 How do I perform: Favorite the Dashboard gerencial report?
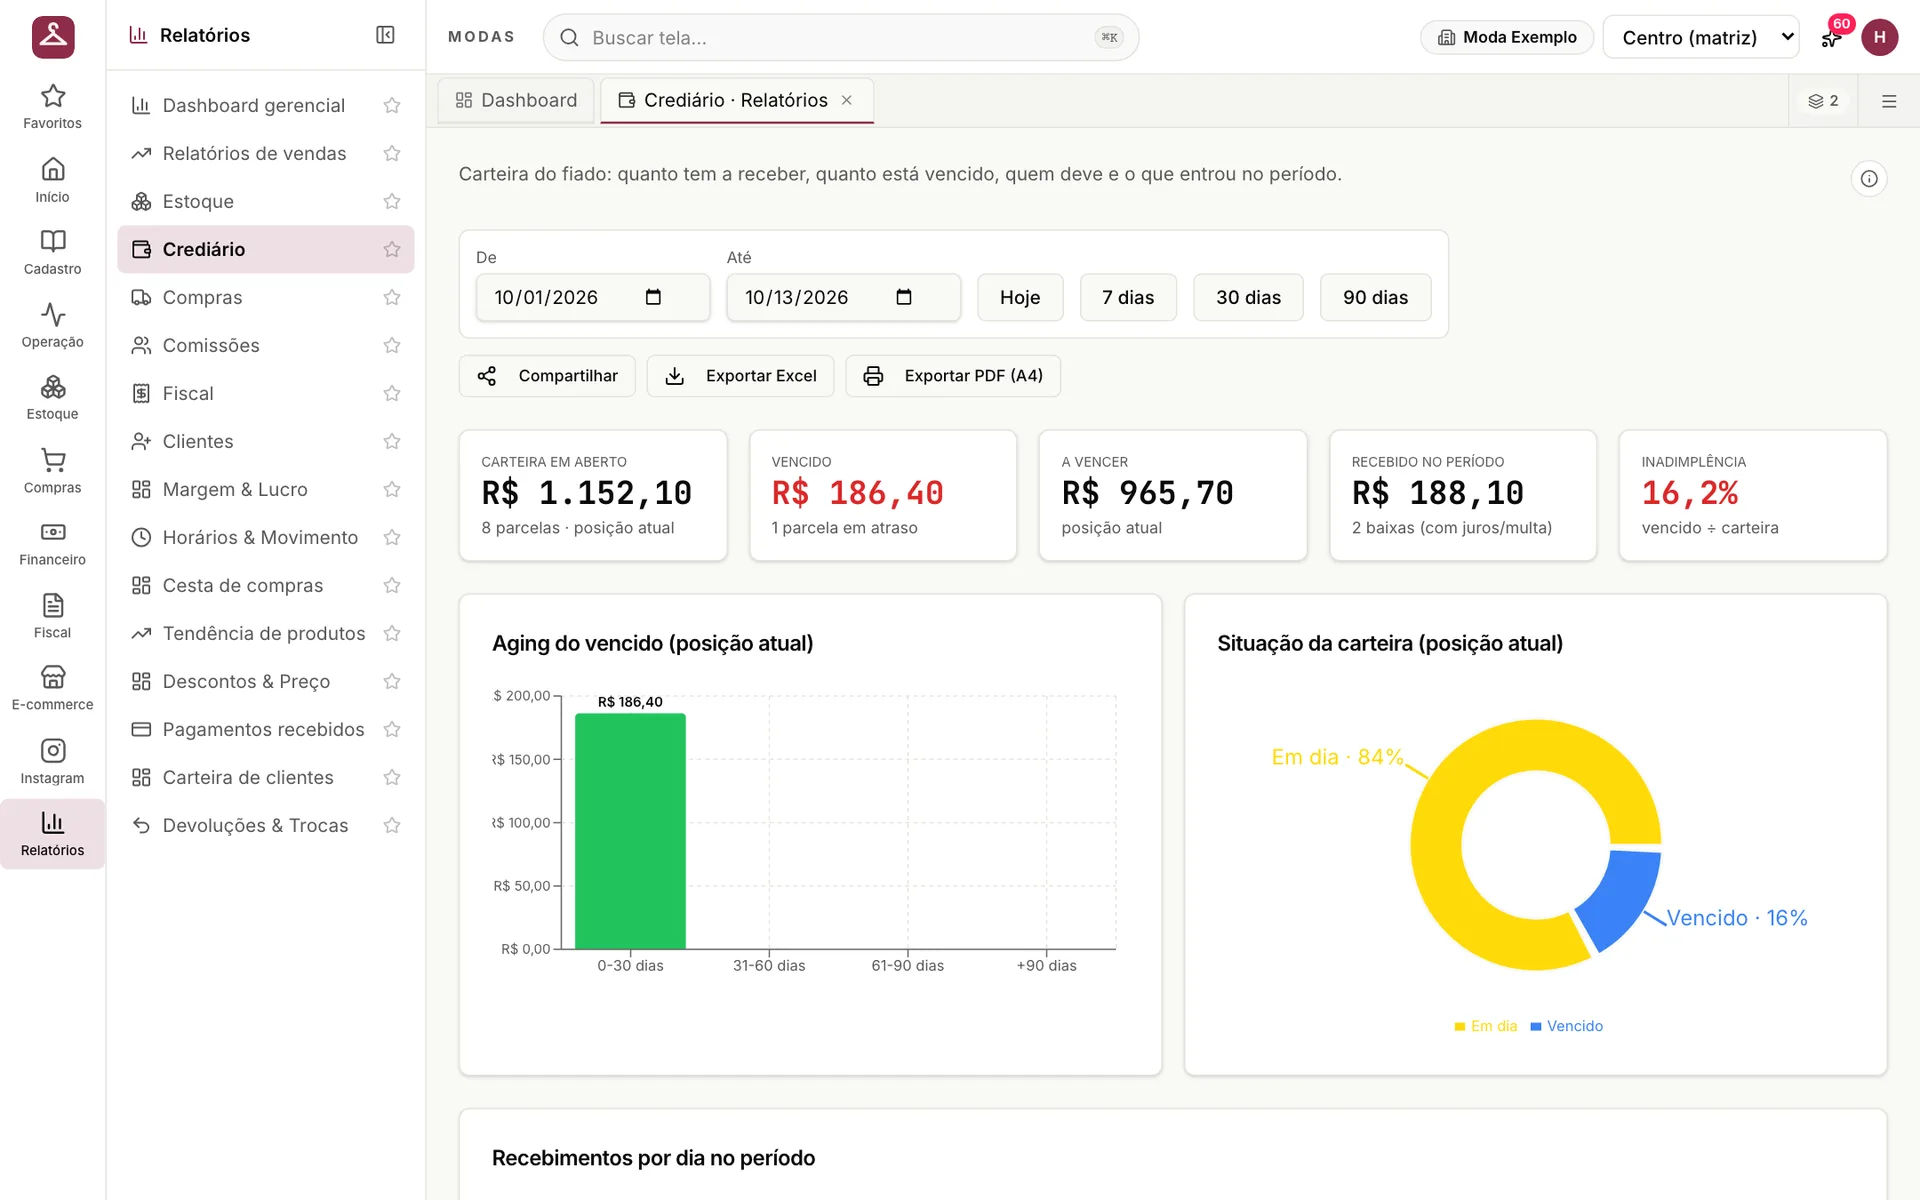[x=392, y=105]
